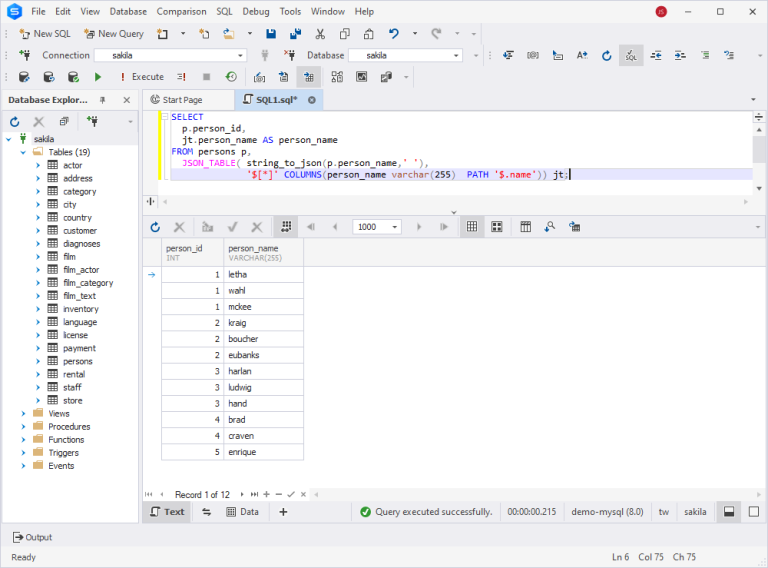Refresh data in the results grid
Screen dimensions: 768x568
pyautogui.click(x=155, y=227)
